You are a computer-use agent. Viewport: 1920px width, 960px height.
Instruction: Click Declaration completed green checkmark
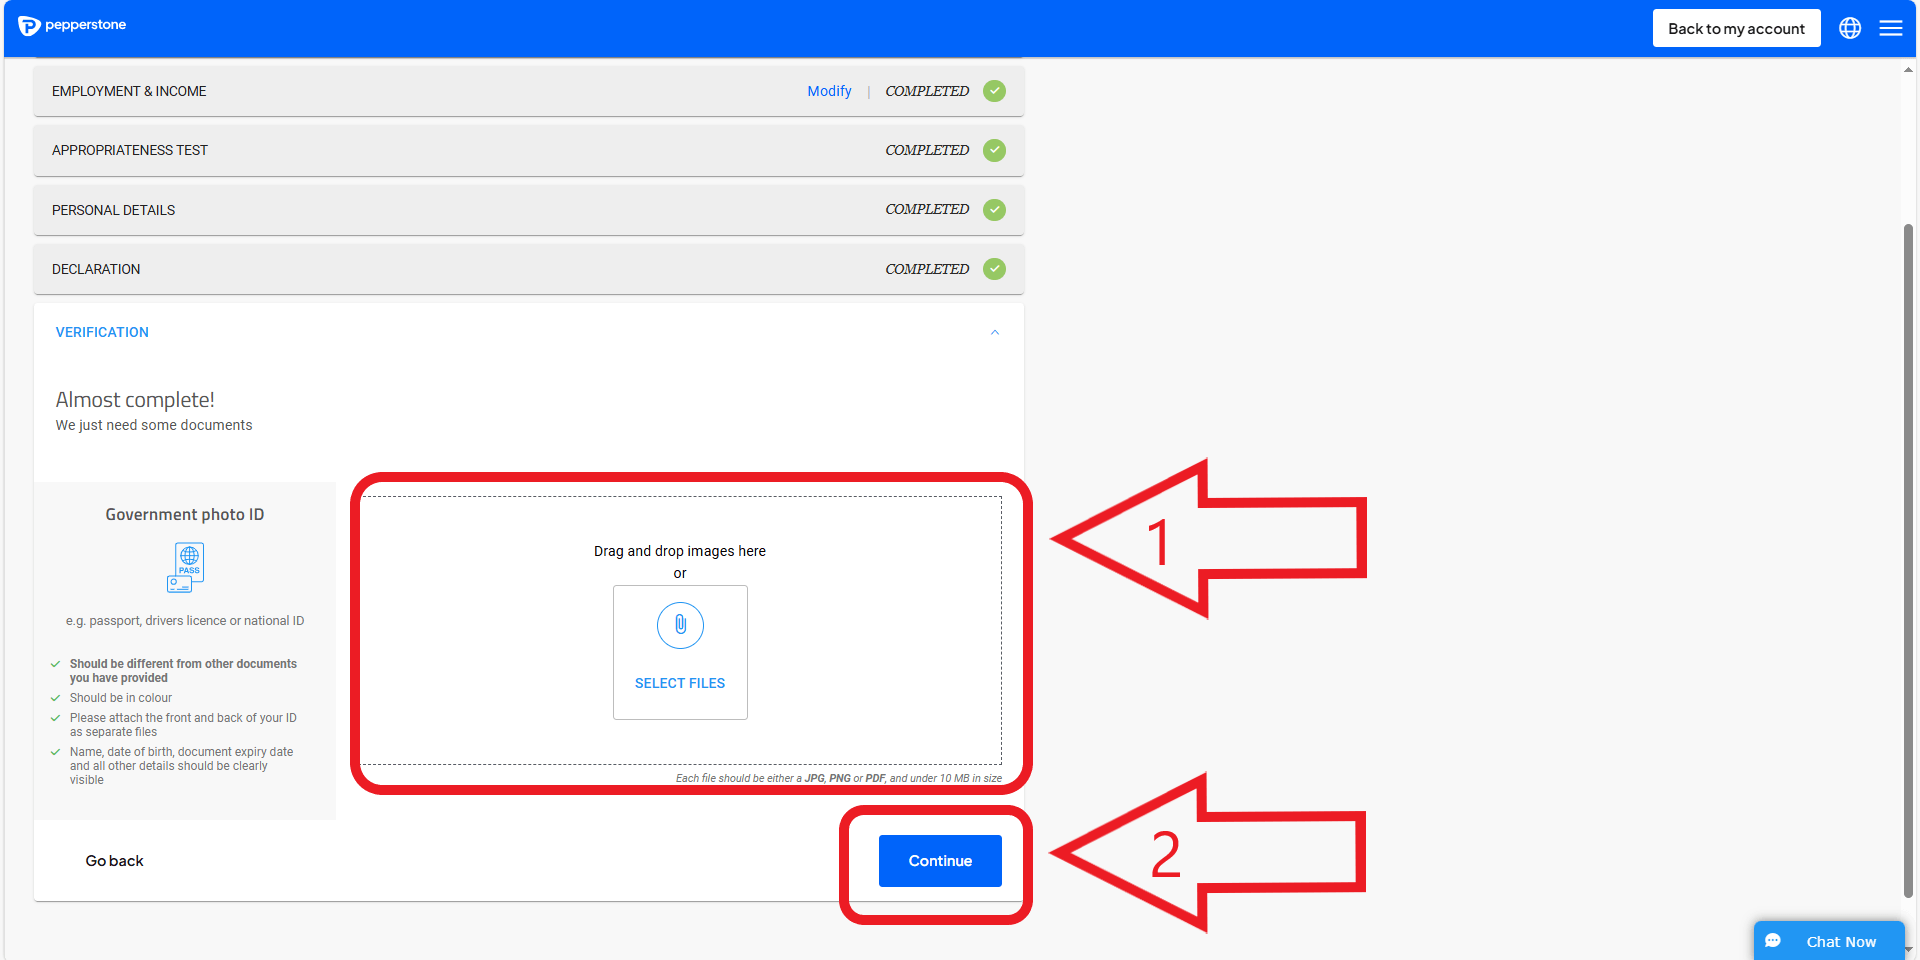(994, 269)
